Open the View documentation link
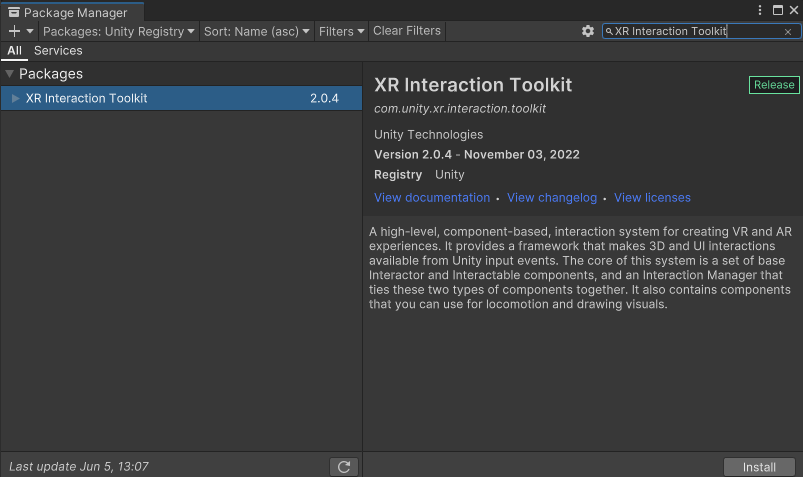The height and width of the screenshot is (477, 803). pos(432,198)
